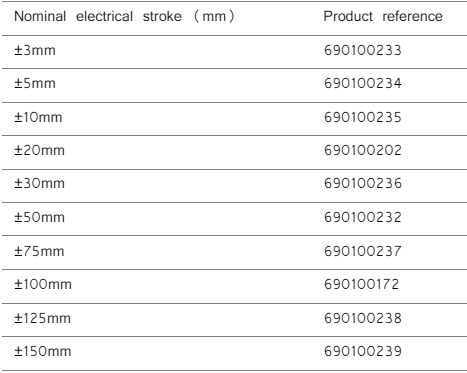This screenshot has height=373, width=467.
Task: Select the ±5mm stroke cell
Action: point(35,83)
